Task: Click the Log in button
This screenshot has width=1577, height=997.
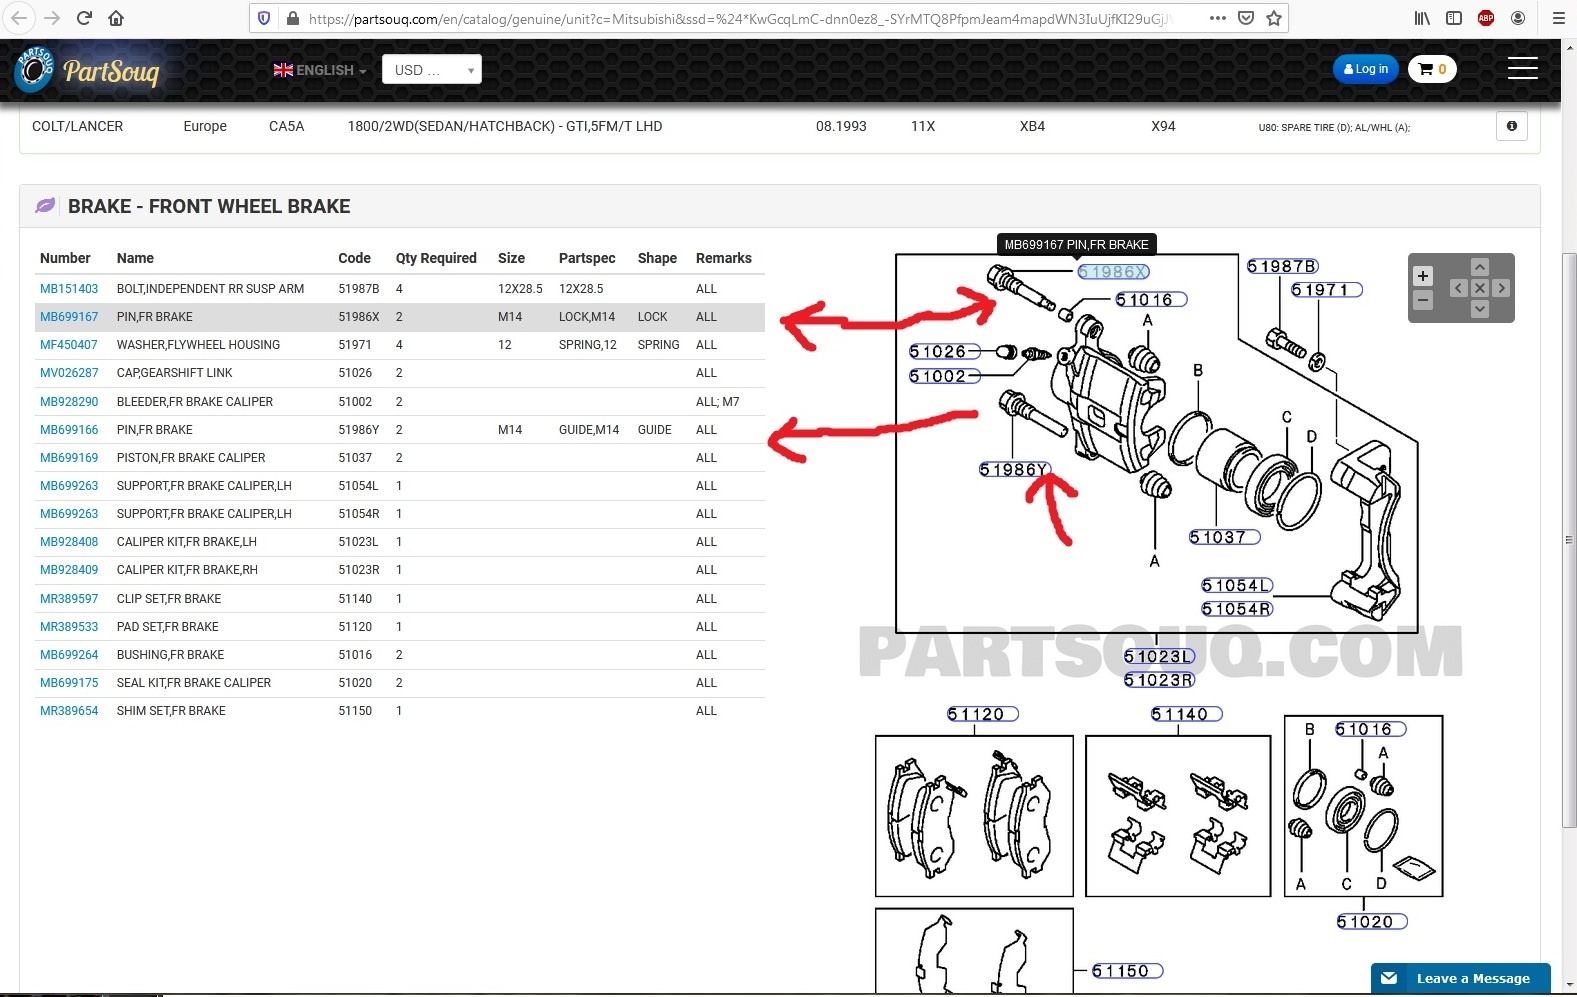Action: click(x=1365, y=69)
